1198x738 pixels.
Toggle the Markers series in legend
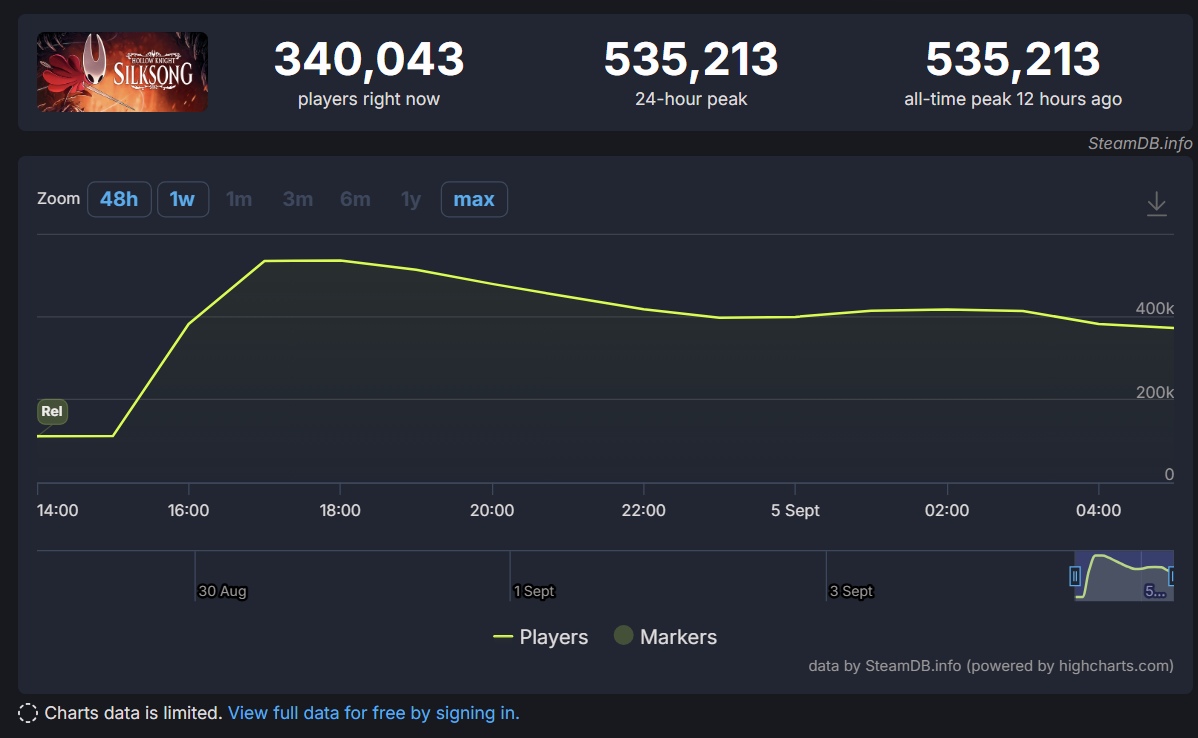click(x=665, y=636)
